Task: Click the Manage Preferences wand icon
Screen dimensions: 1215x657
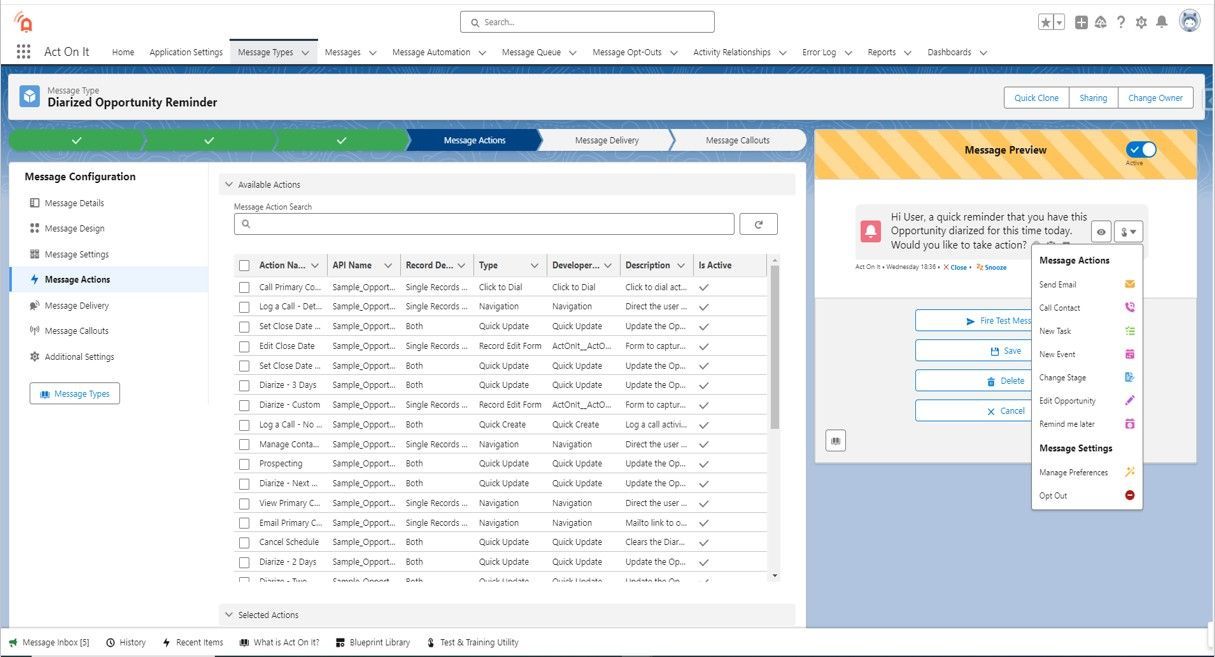Action: click(x=1130, y=472)
